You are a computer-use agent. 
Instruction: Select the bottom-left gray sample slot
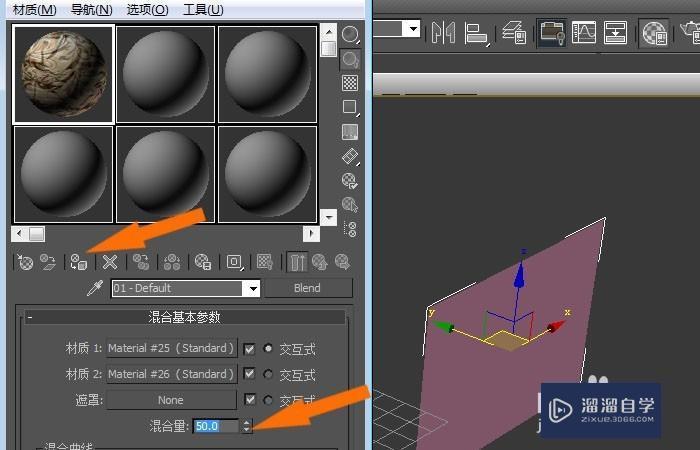point(64,174)
